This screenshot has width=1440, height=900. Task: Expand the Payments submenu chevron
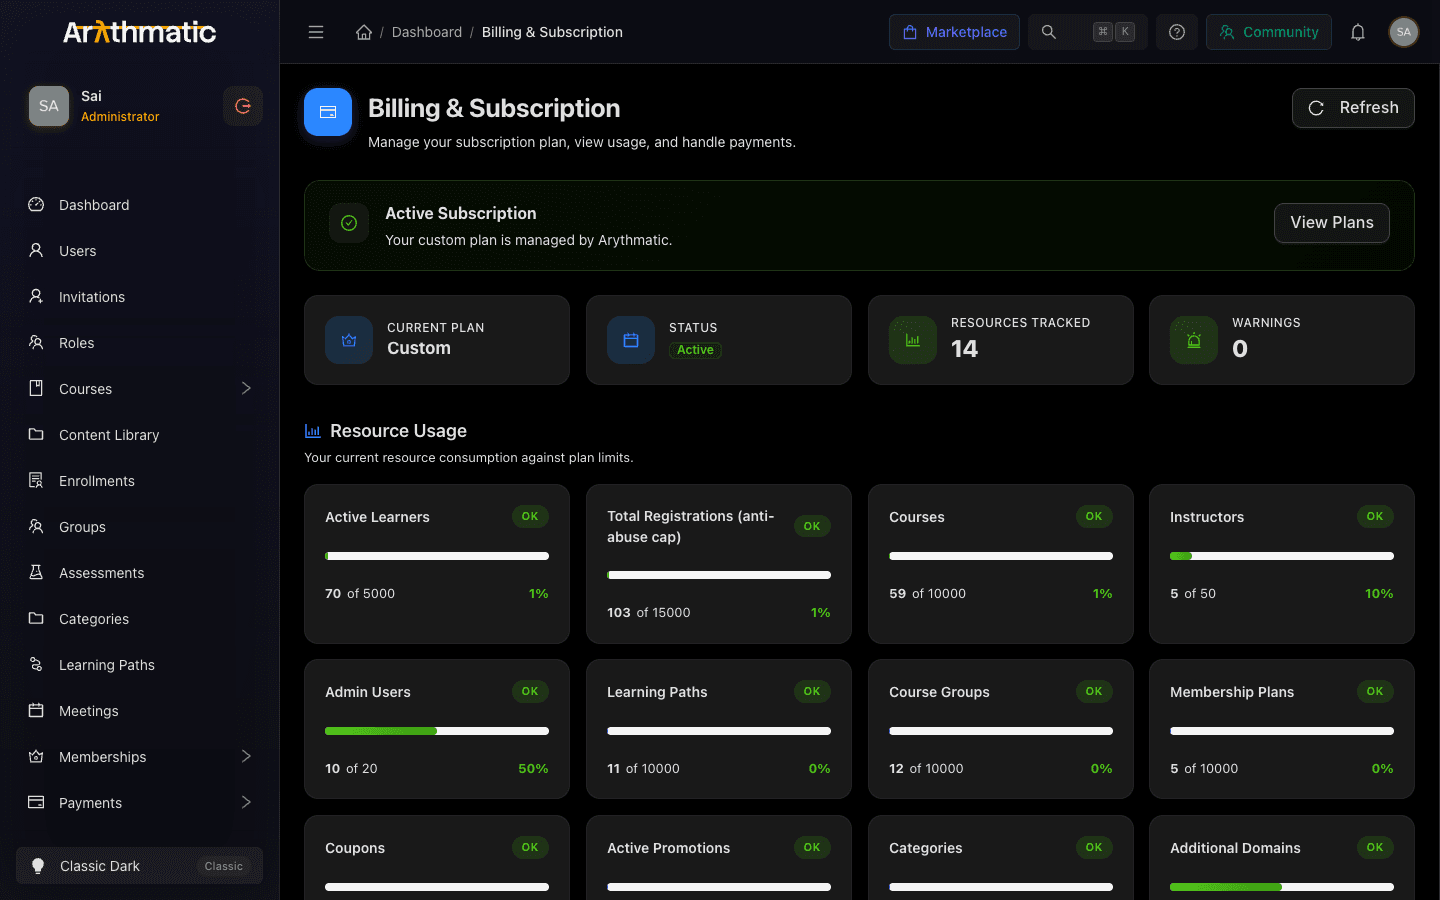246,802
